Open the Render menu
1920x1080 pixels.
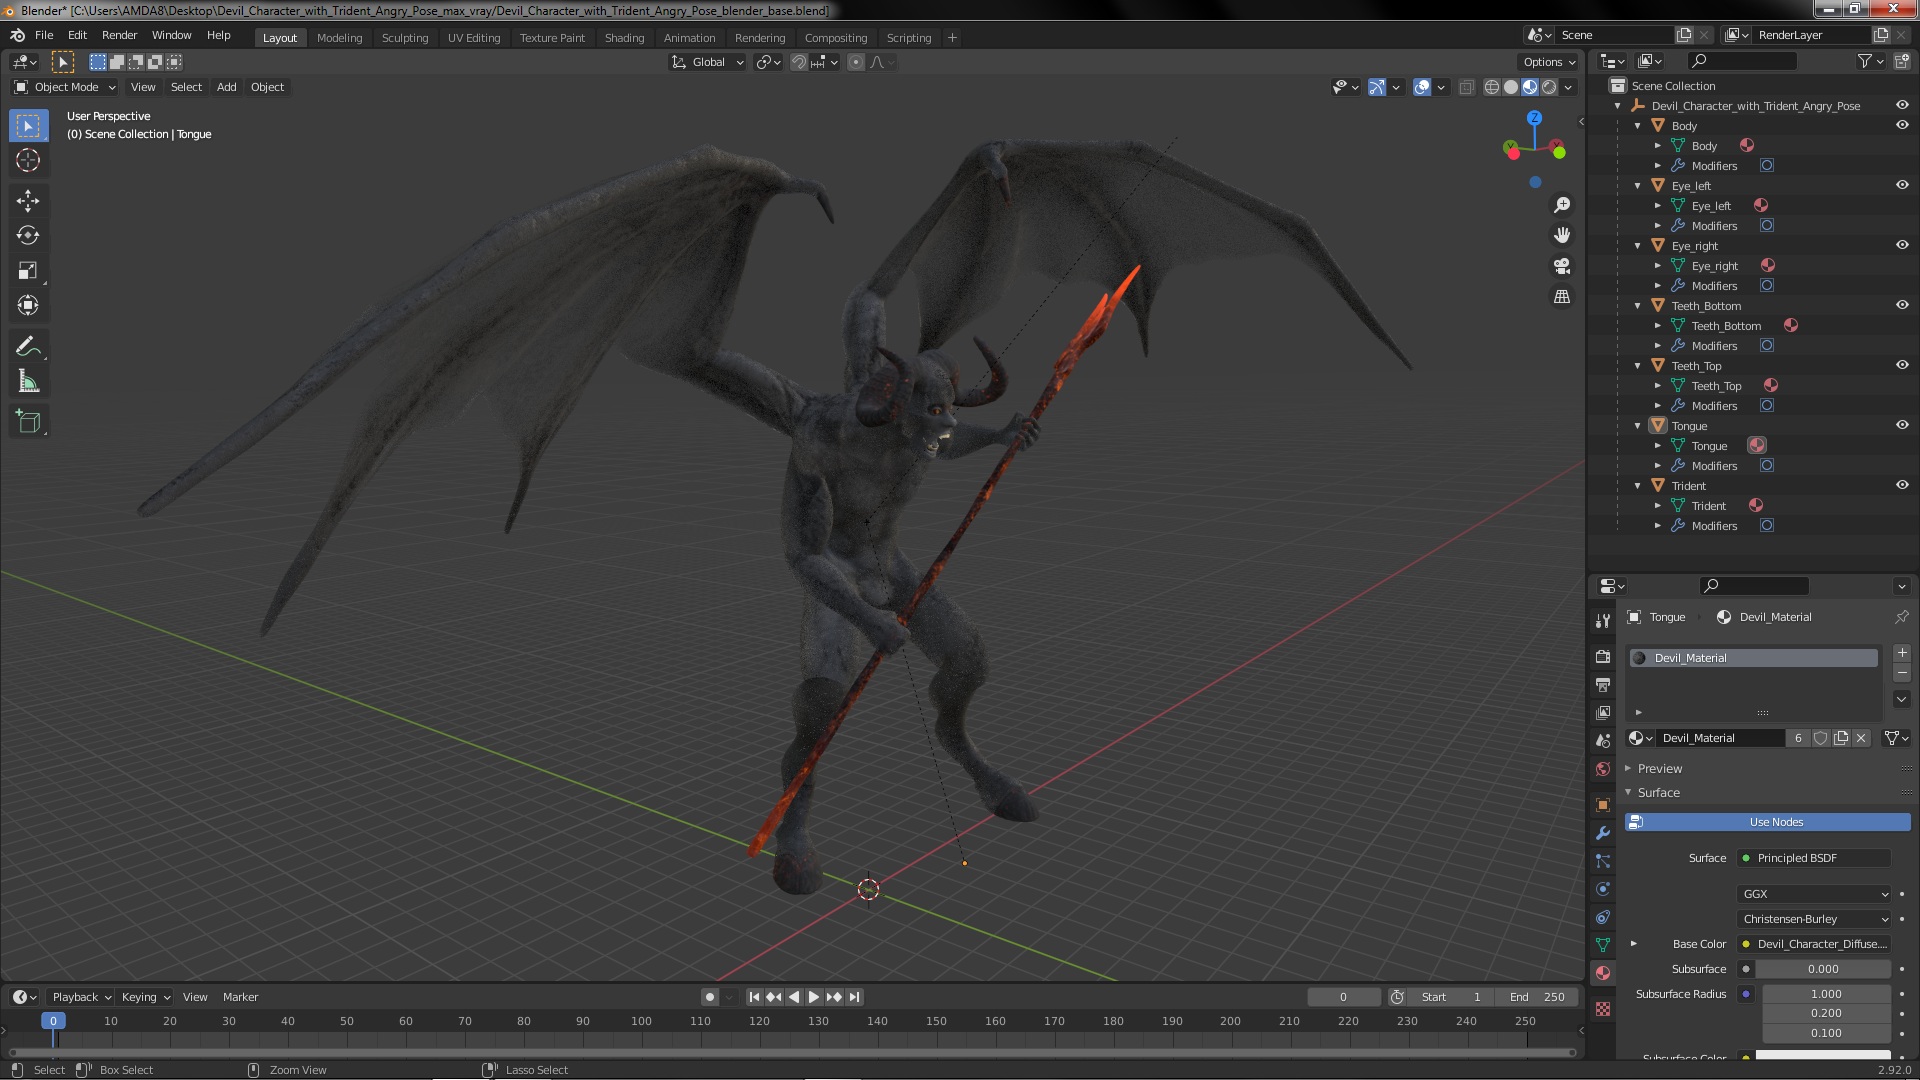[119, 35]
